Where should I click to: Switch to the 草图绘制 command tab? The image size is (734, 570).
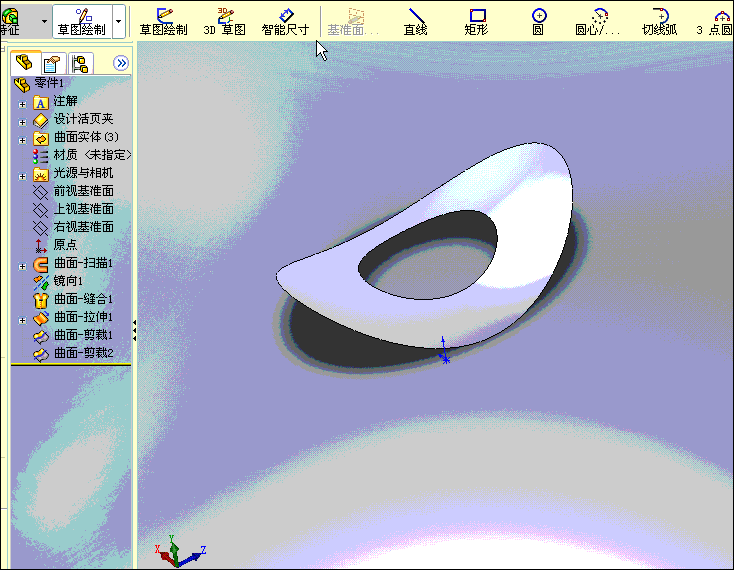coord(82,22)
